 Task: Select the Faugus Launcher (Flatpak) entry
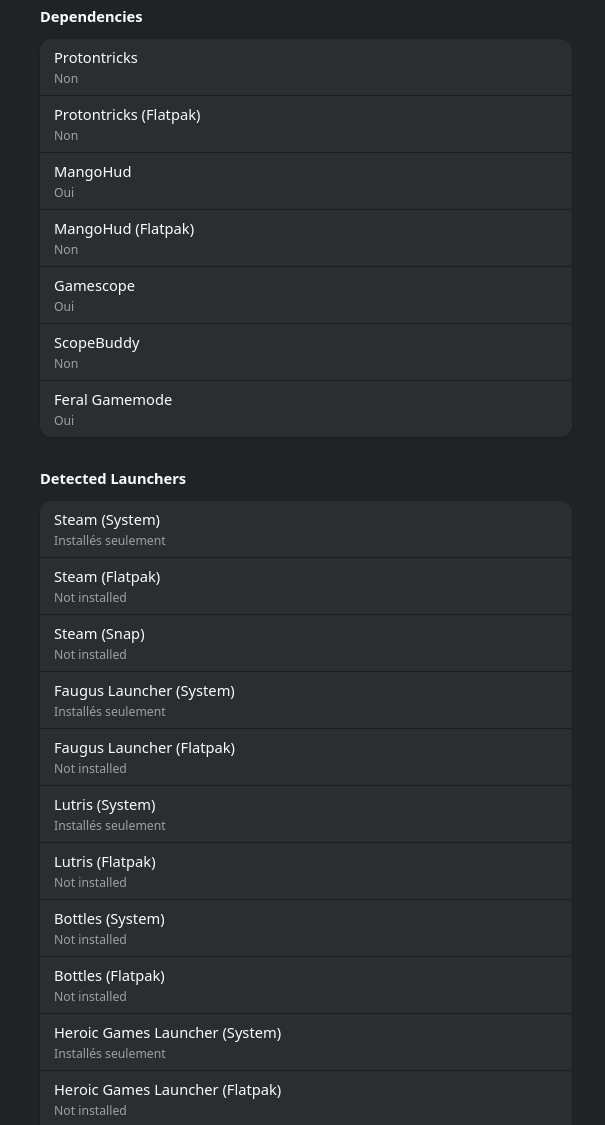tap(306, 758)
